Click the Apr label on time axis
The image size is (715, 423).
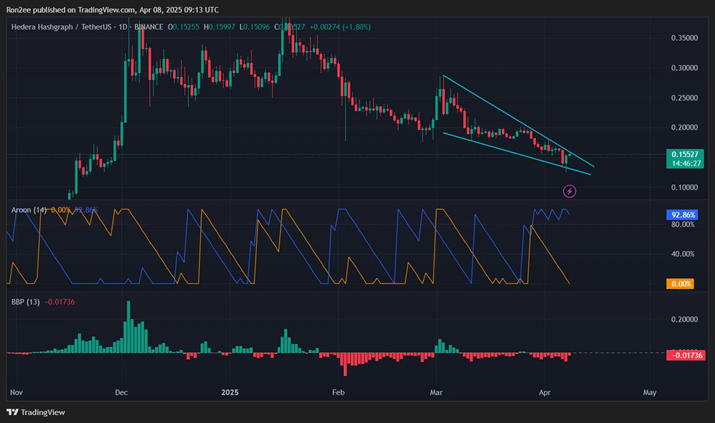pyautogui.click(x=542, y=394)
